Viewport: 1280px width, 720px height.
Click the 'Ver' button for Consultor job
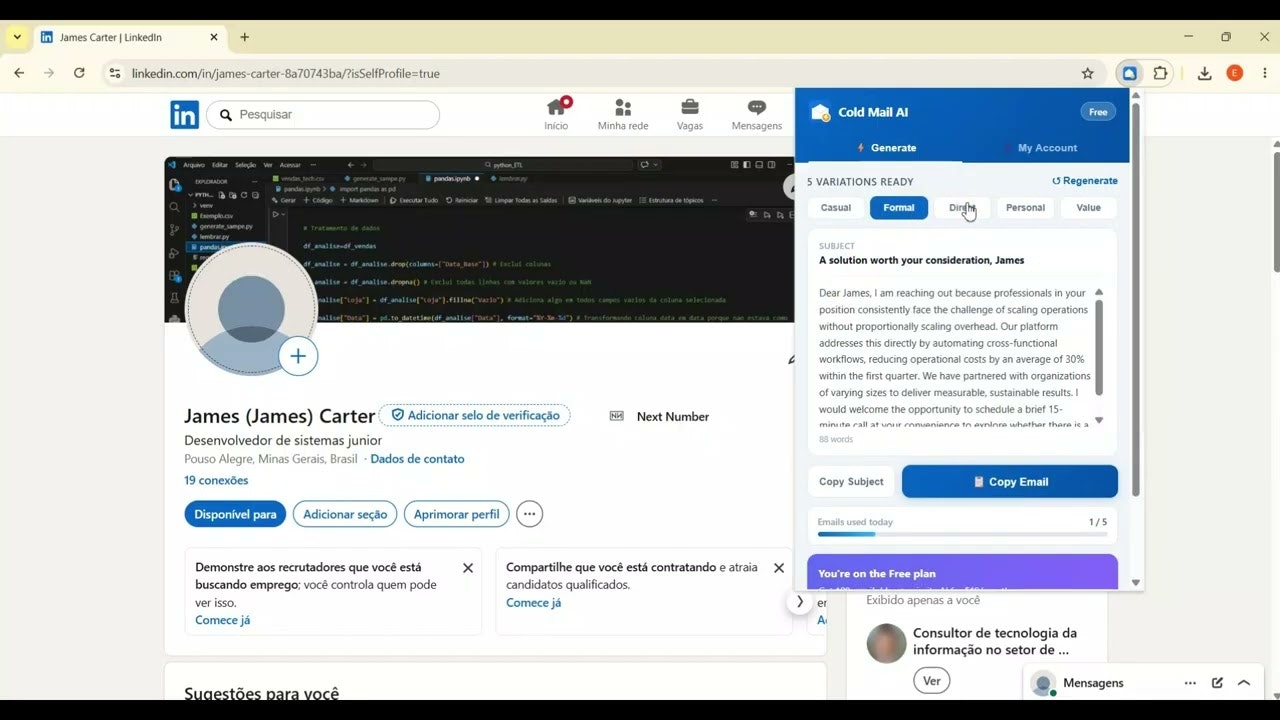pyautogui.click(x=932, y=681)
